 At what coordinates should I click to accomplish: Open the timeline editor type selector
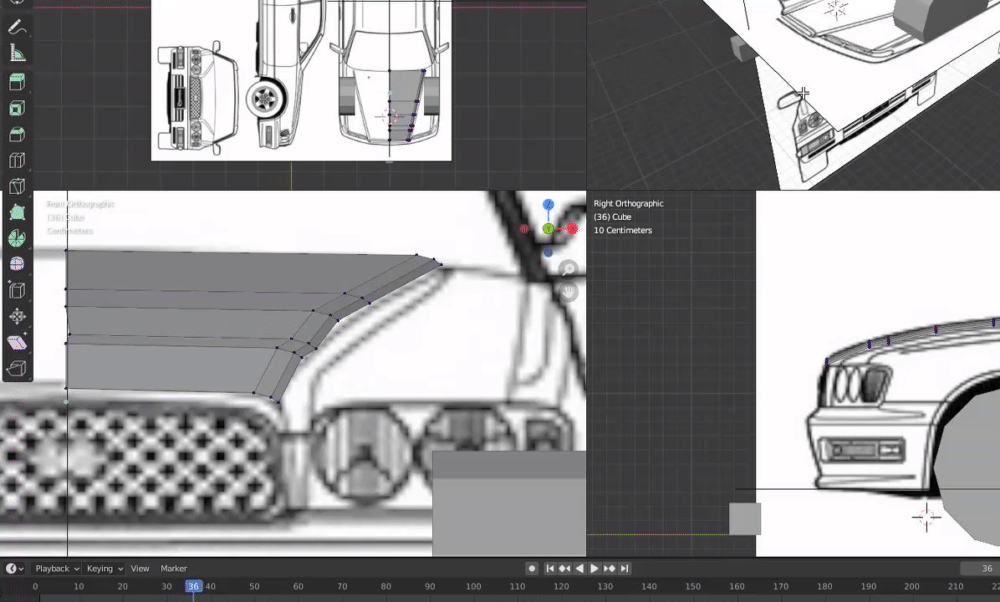click(15, 568)
